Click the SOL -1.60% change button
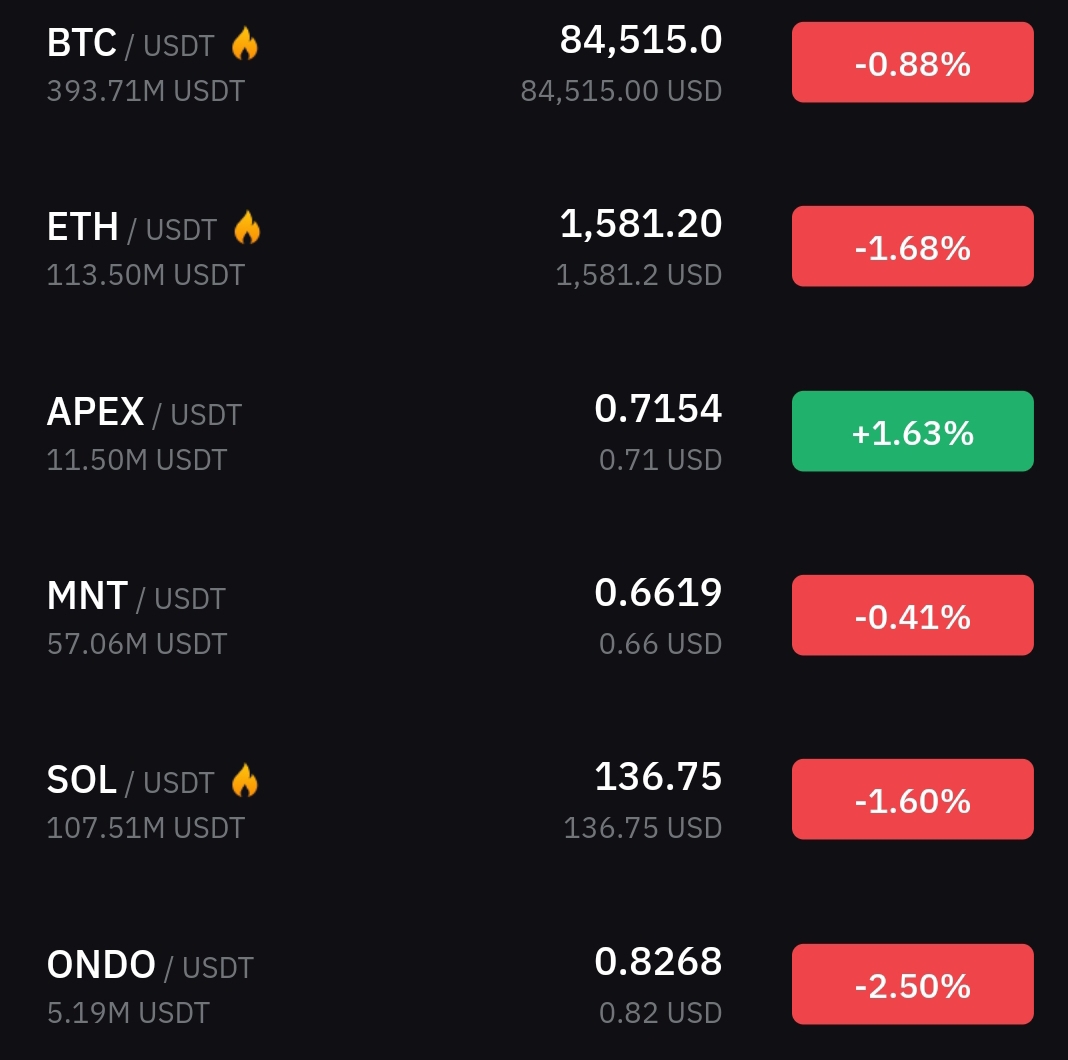 click(912, 800)
